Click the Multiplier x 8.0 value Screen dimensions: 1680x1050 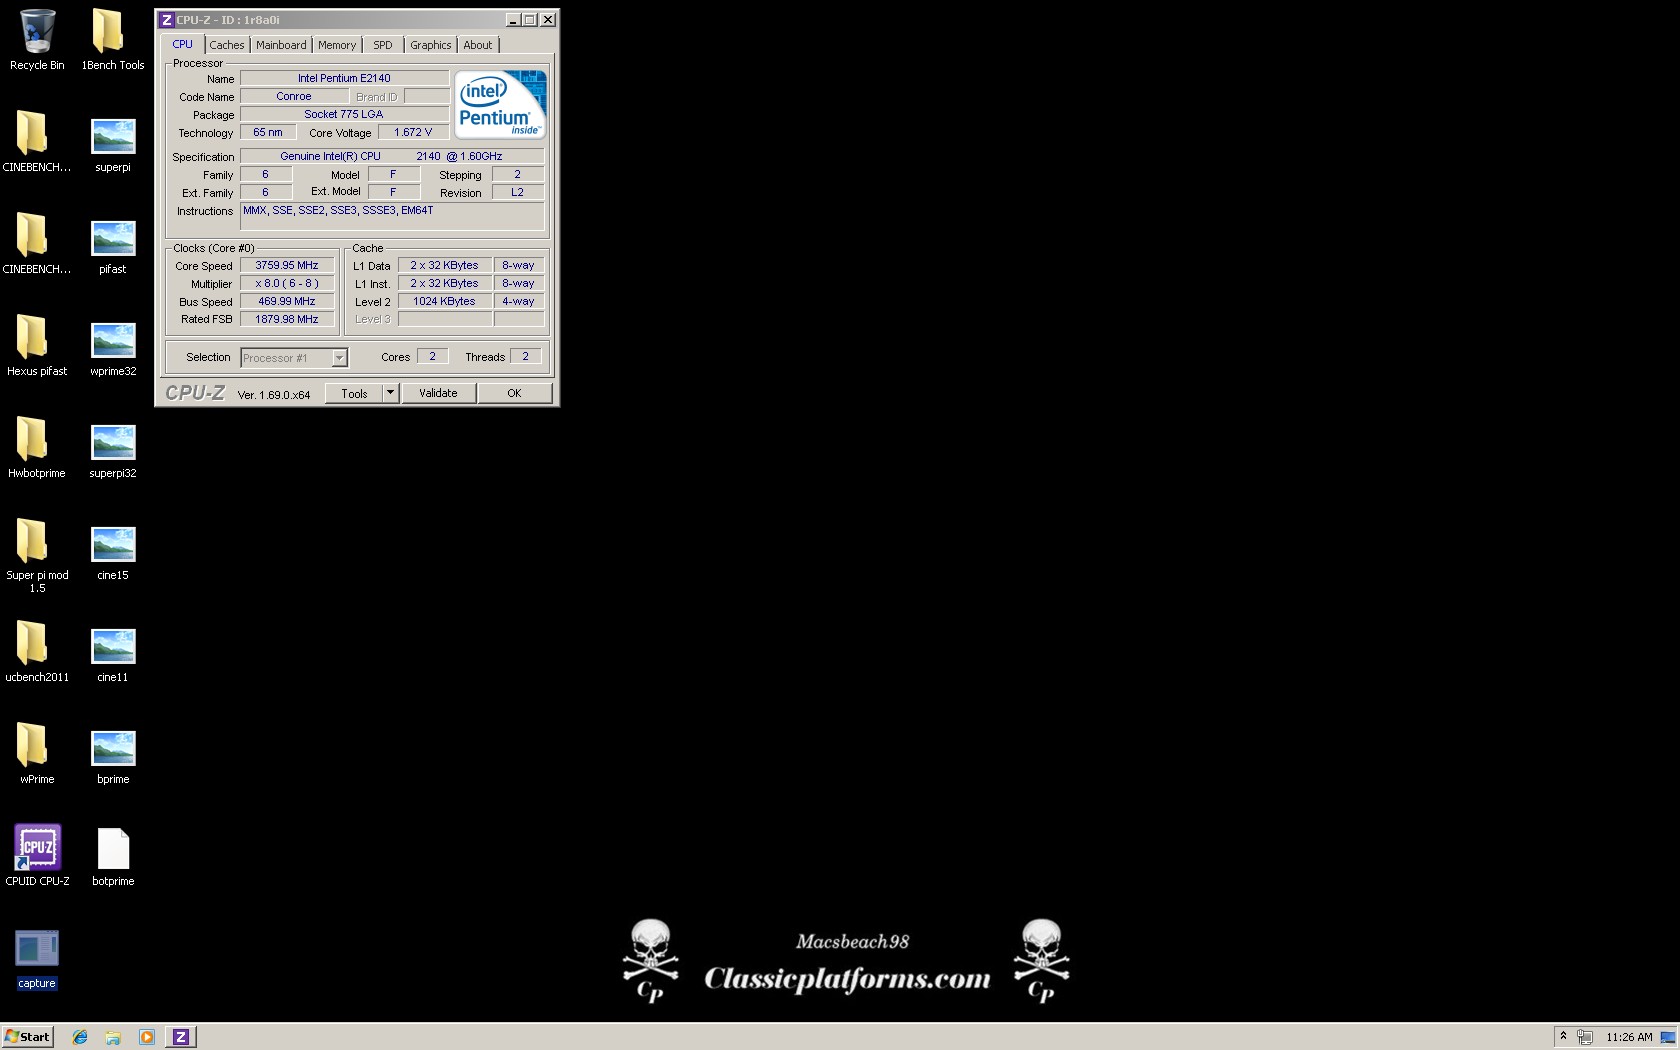[287, 283]
